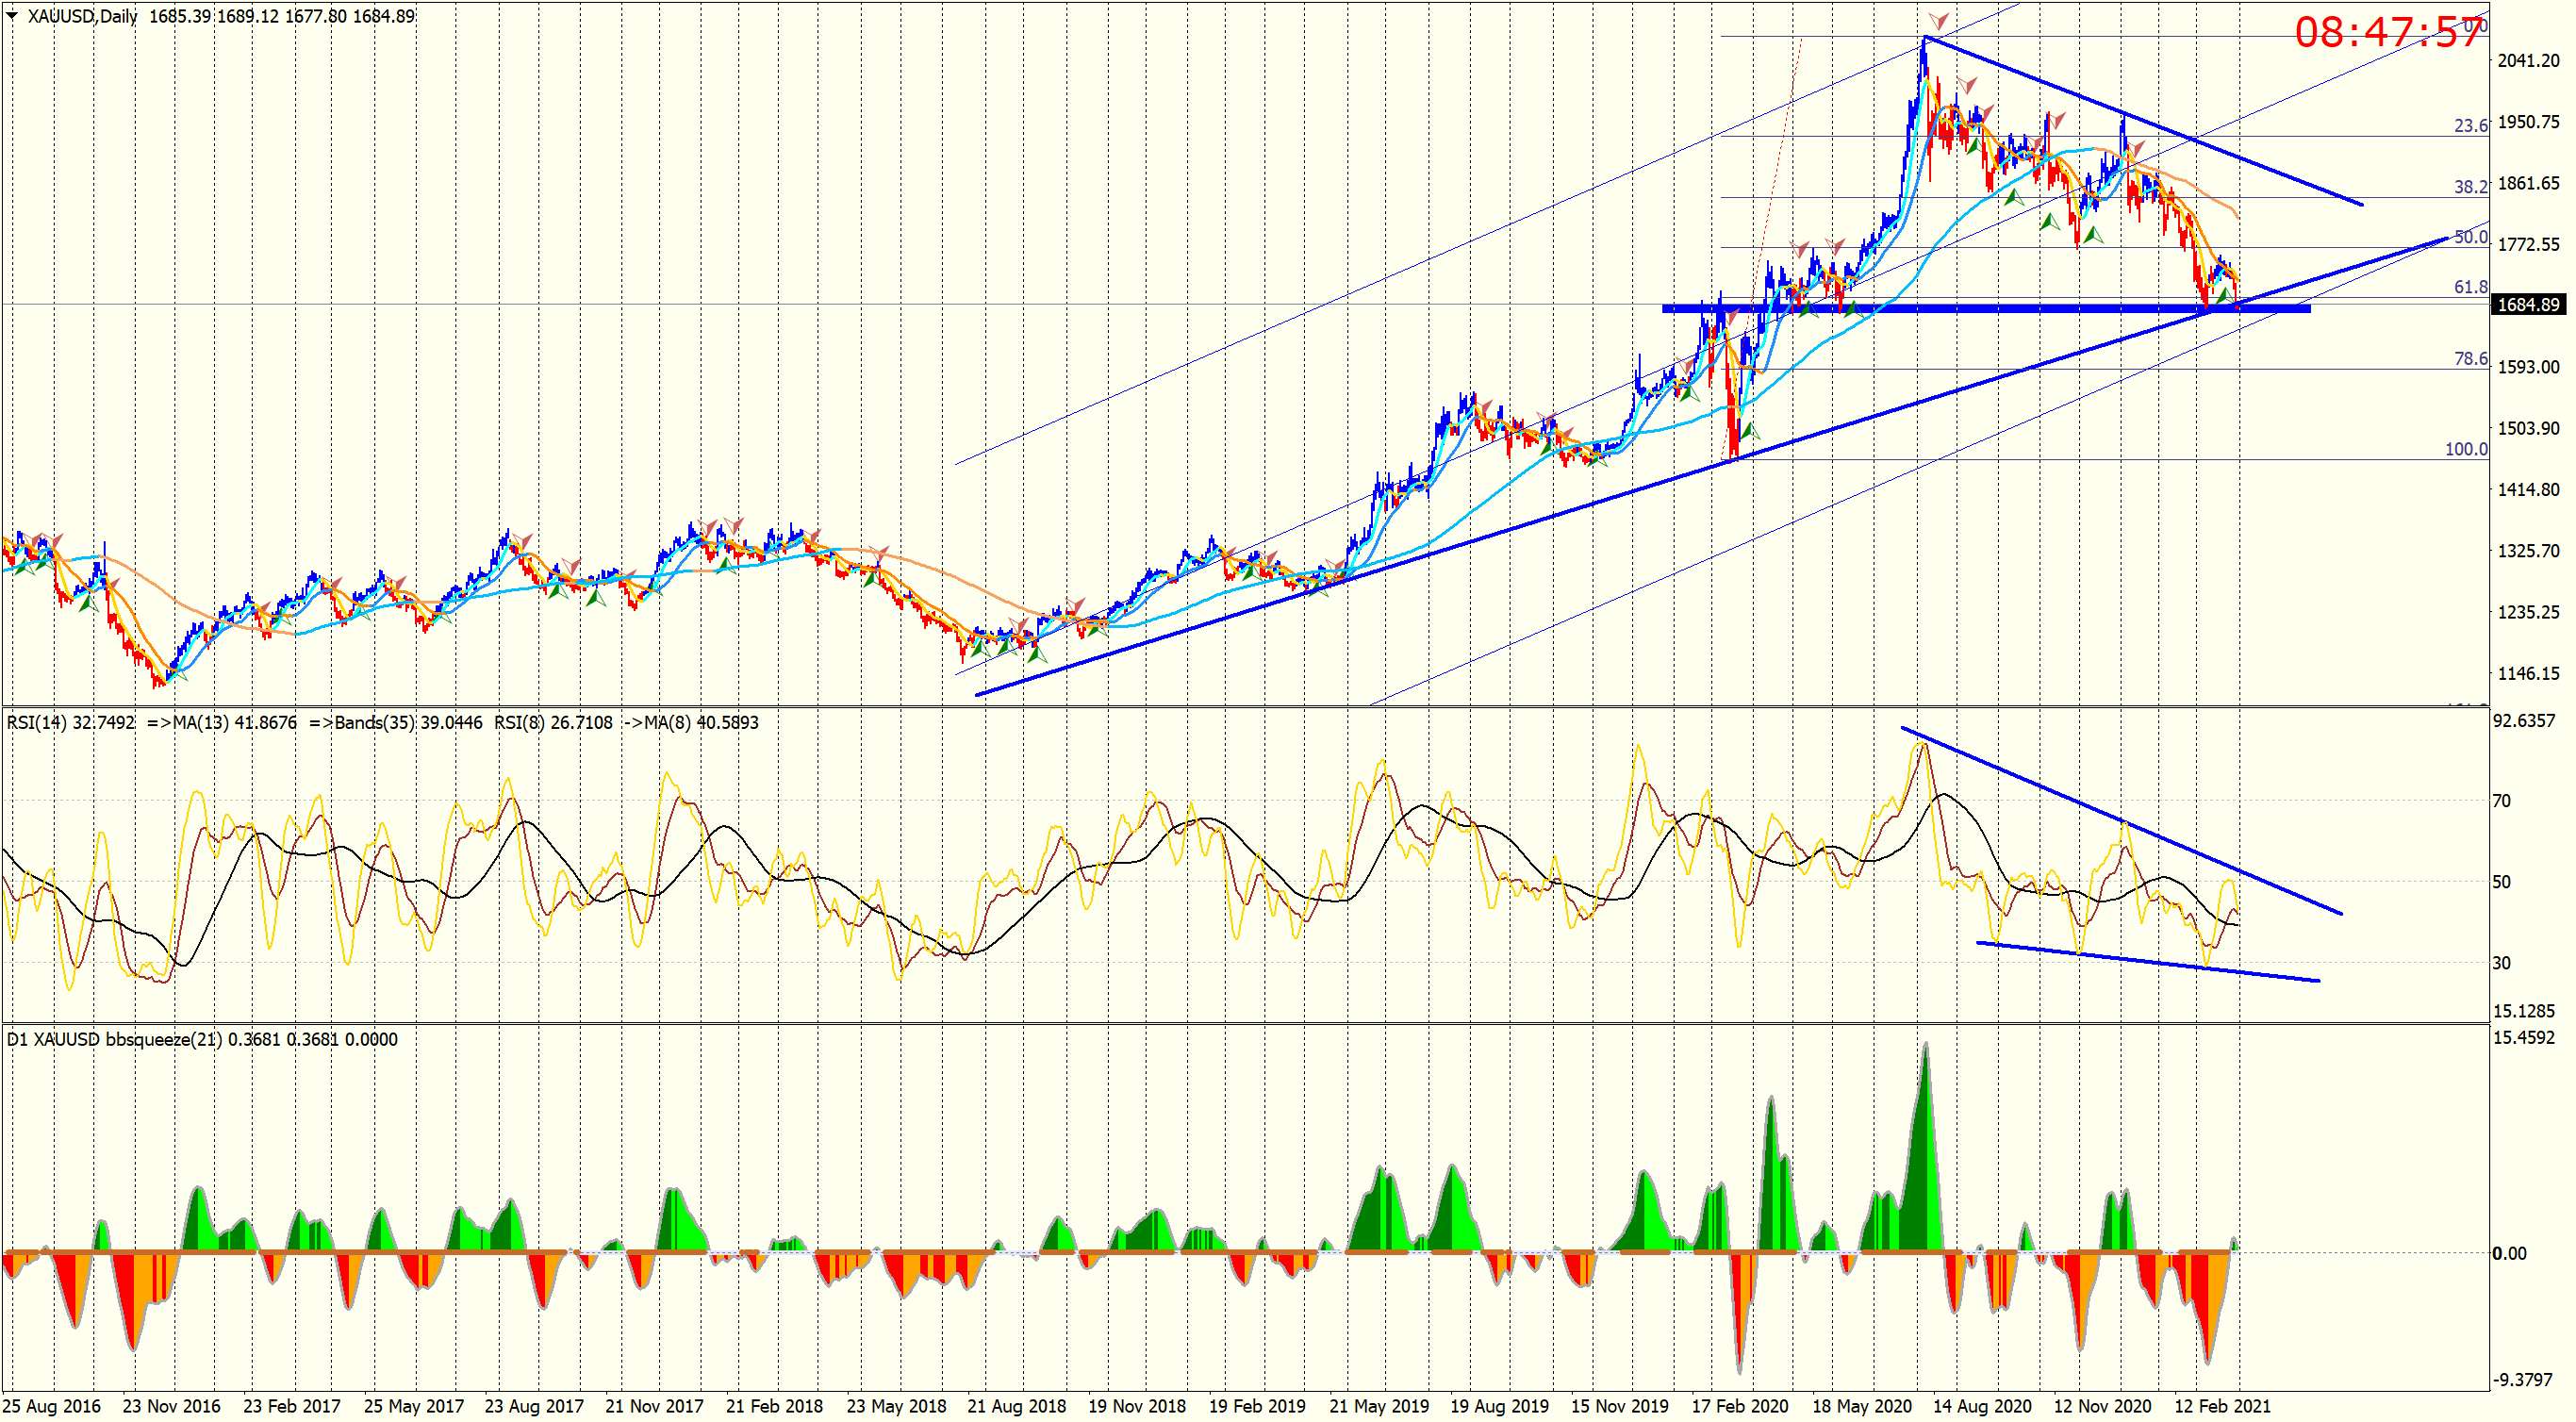Click the RSI 70 level scale label
This screenshot has width=2576, height=1422.
click(2501, 801)
